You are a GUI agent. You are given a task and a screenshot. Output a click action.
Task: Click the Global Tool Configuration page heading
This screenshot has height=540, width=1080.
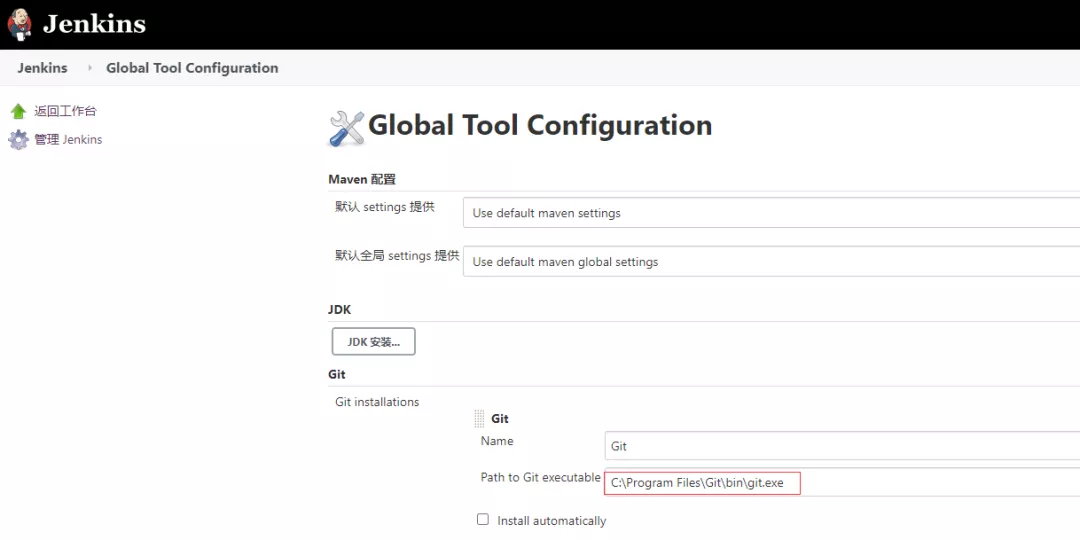click(x=540, y=125)
